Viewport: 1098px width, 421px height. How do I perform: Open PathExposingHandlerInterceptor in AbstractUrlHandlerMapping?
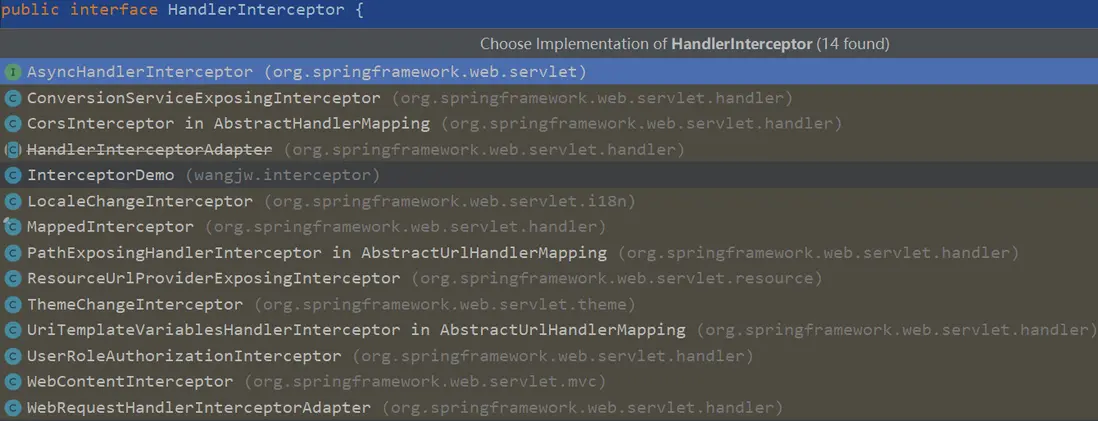[316, 253]
